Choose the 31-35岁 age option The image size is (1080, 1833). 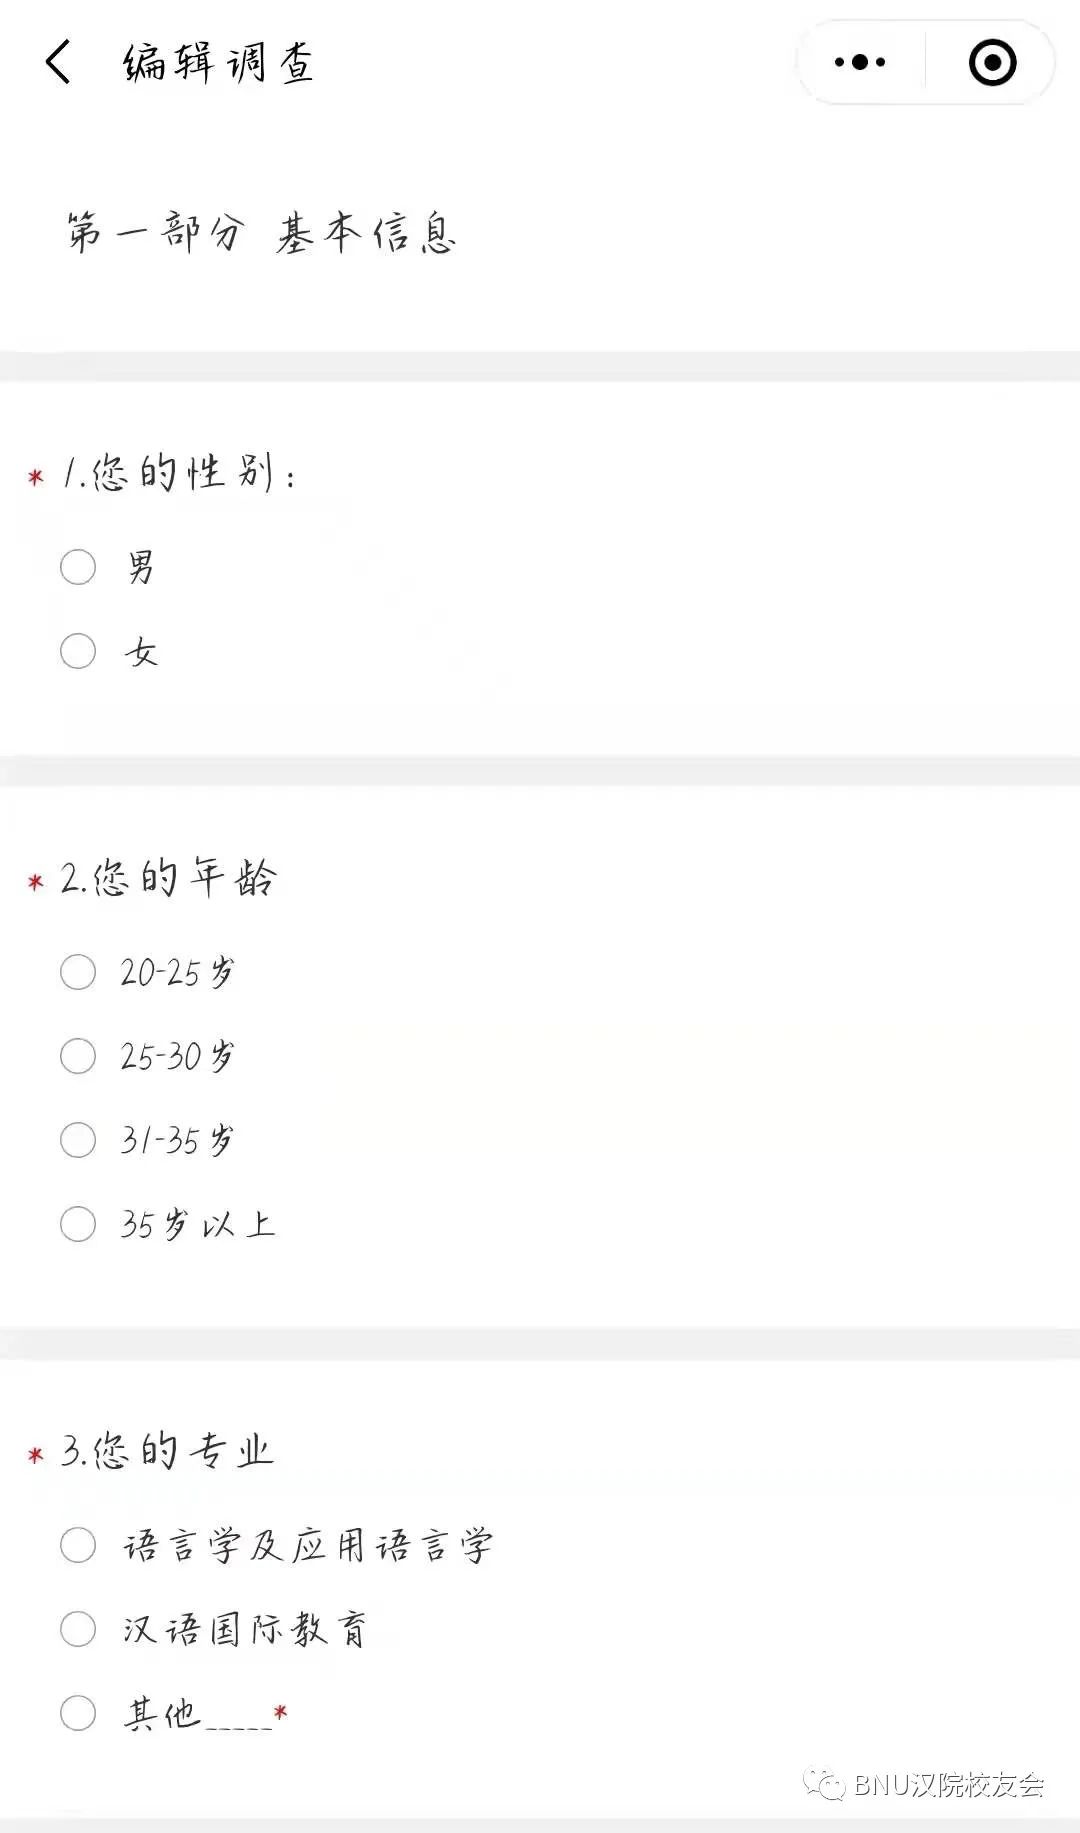76,1138
